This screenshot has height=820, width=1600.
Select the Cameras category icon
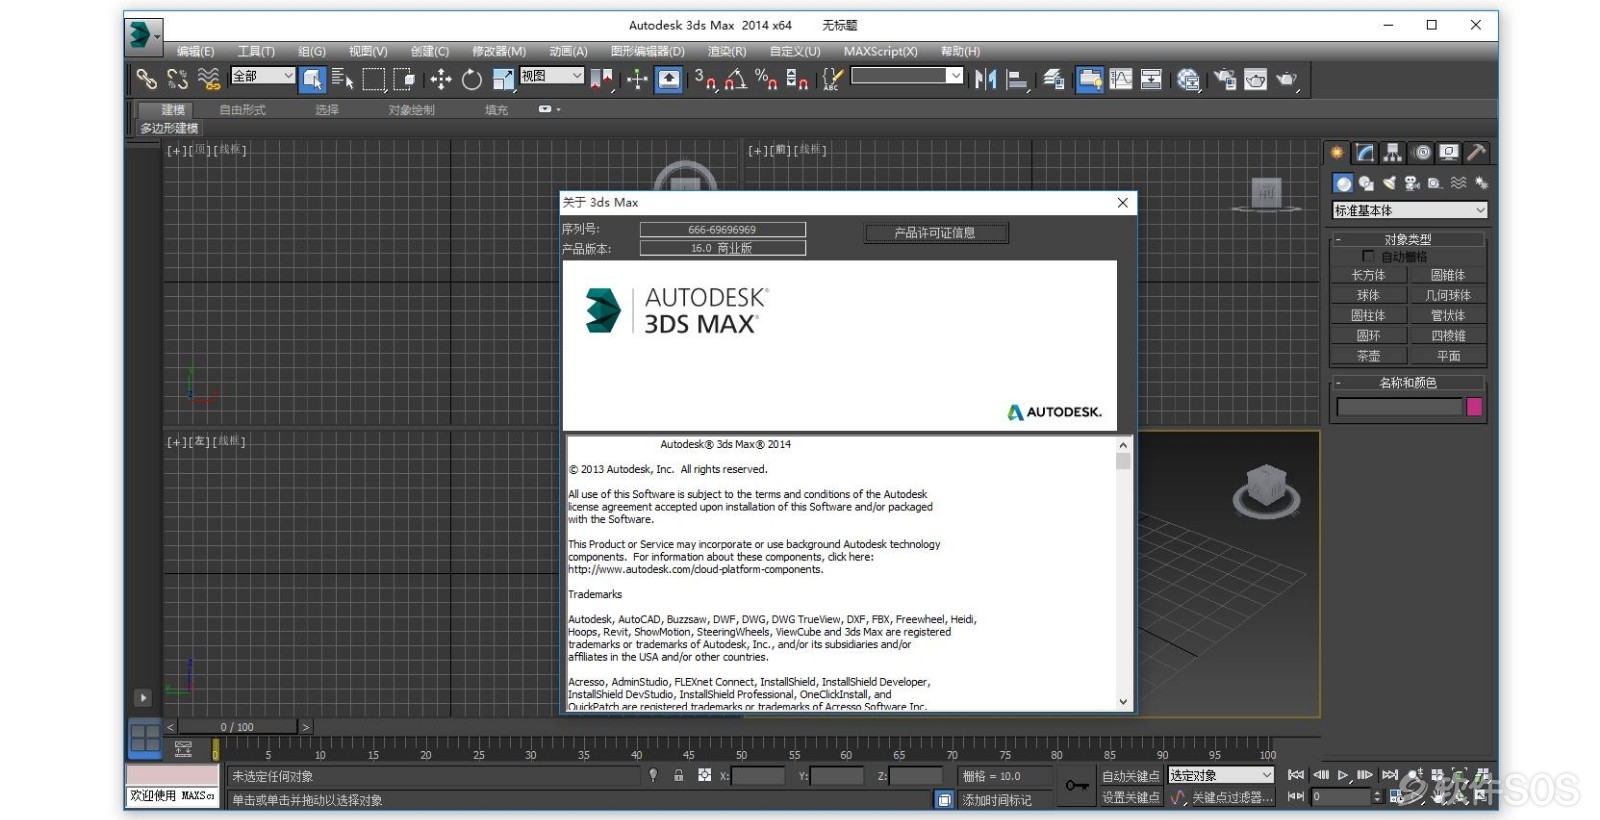pyautogui.click(x=1412, y=183)
